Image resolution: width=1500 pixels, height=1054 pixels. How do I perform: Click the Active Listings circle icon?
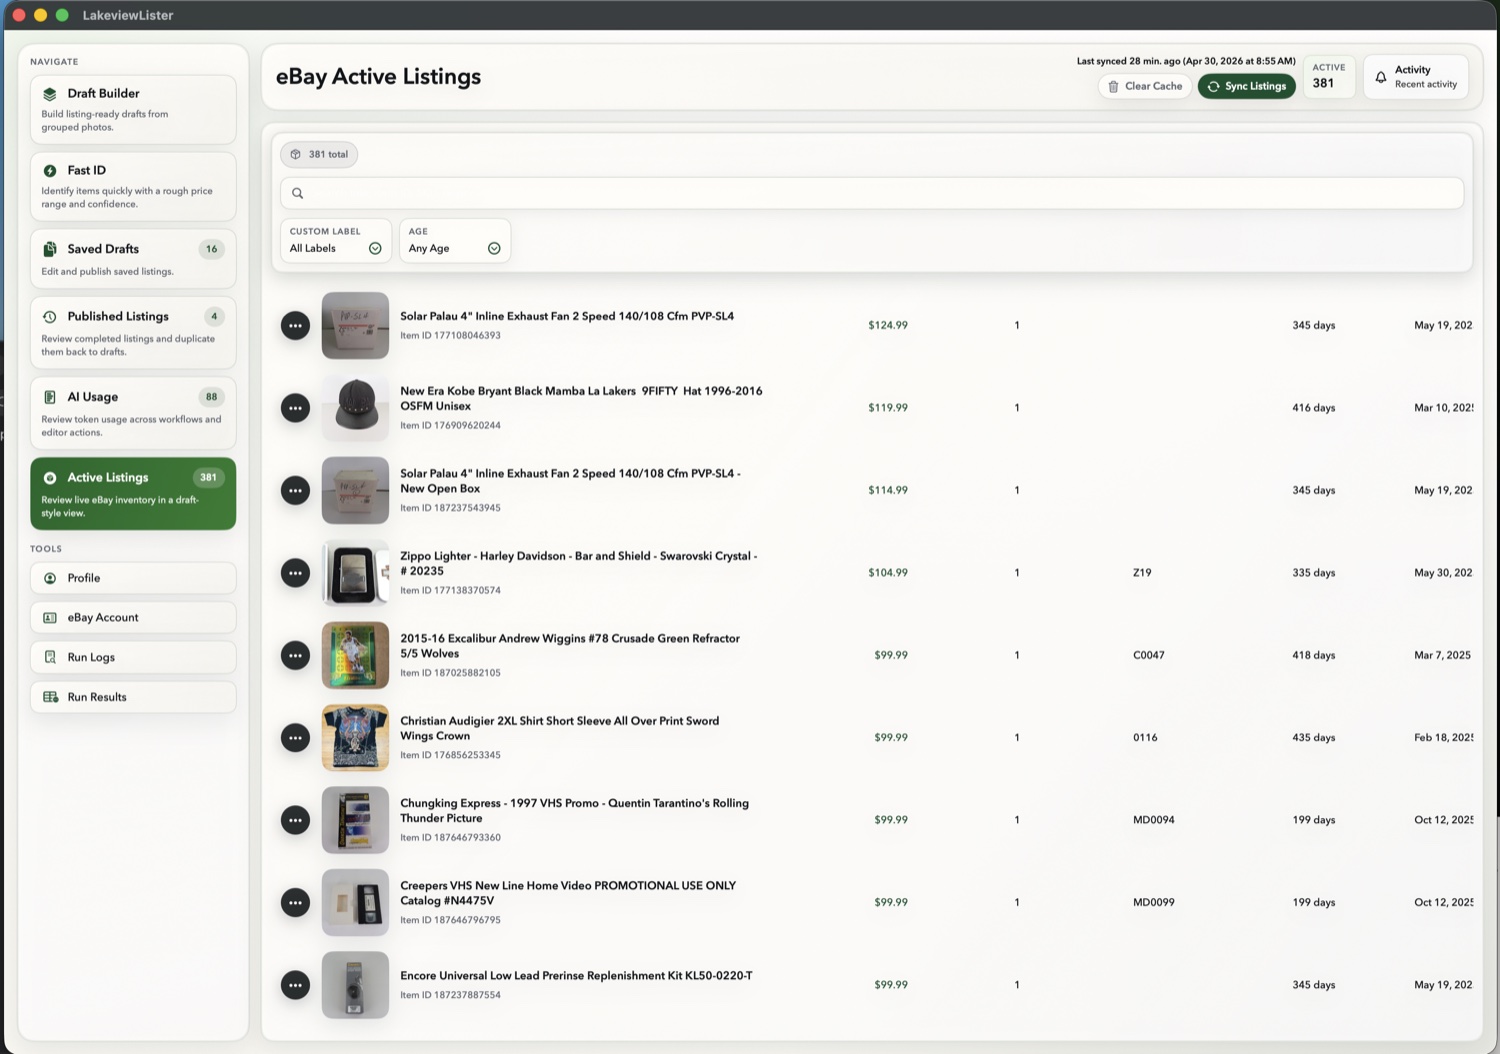click(50, 478)
